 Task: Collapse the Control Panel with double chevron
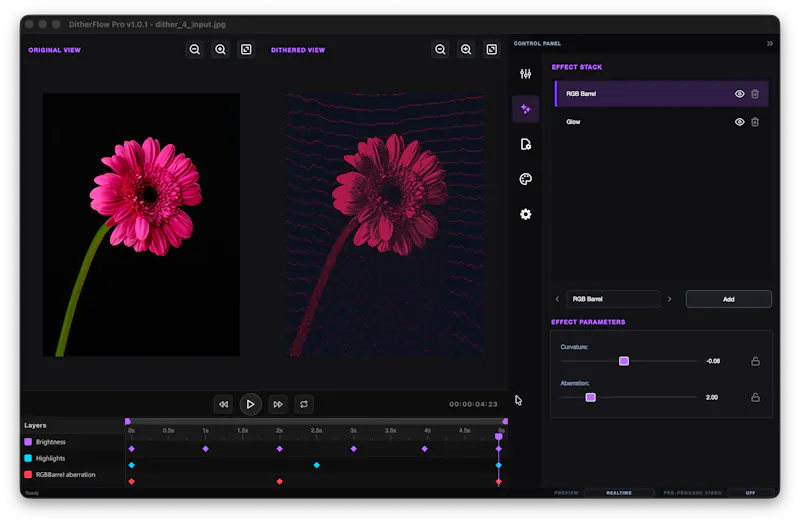(770, 44)
